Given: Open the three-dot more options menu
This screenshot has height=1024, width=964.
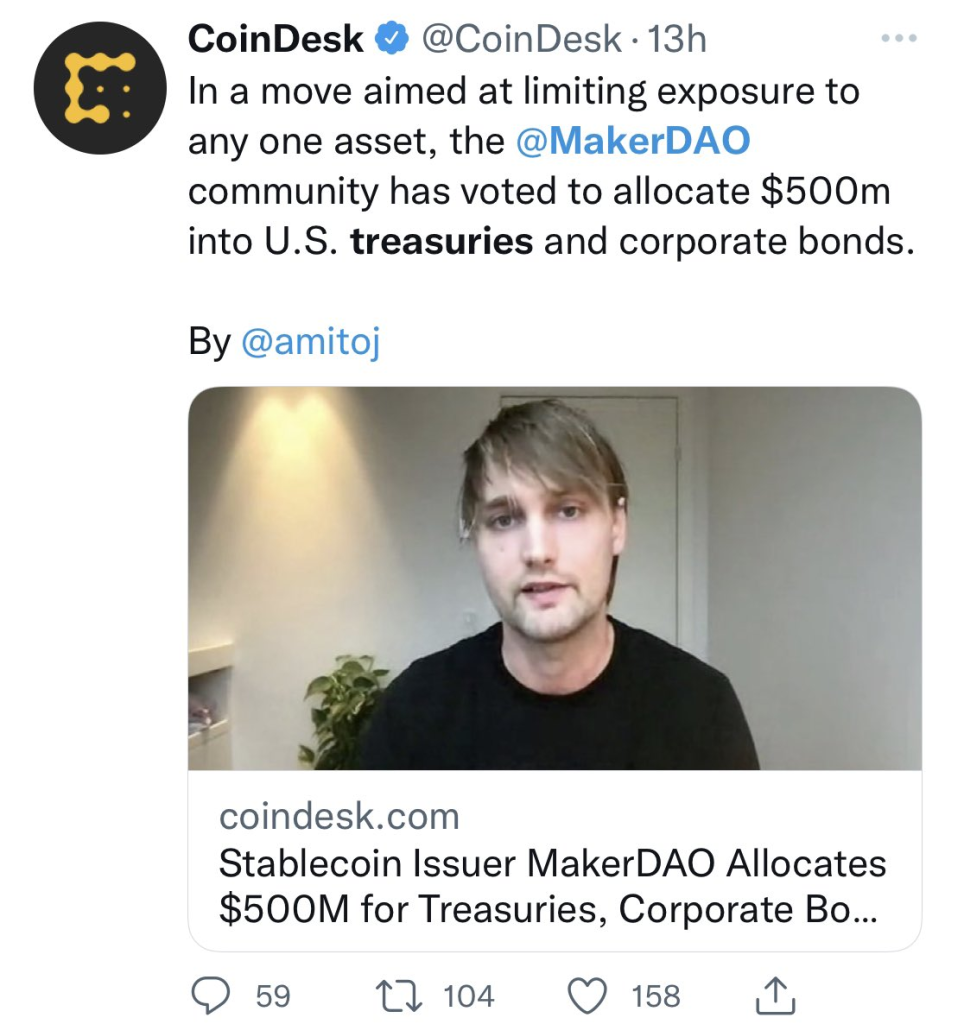Looking at the screenshot, I should (x=899, y=39).
